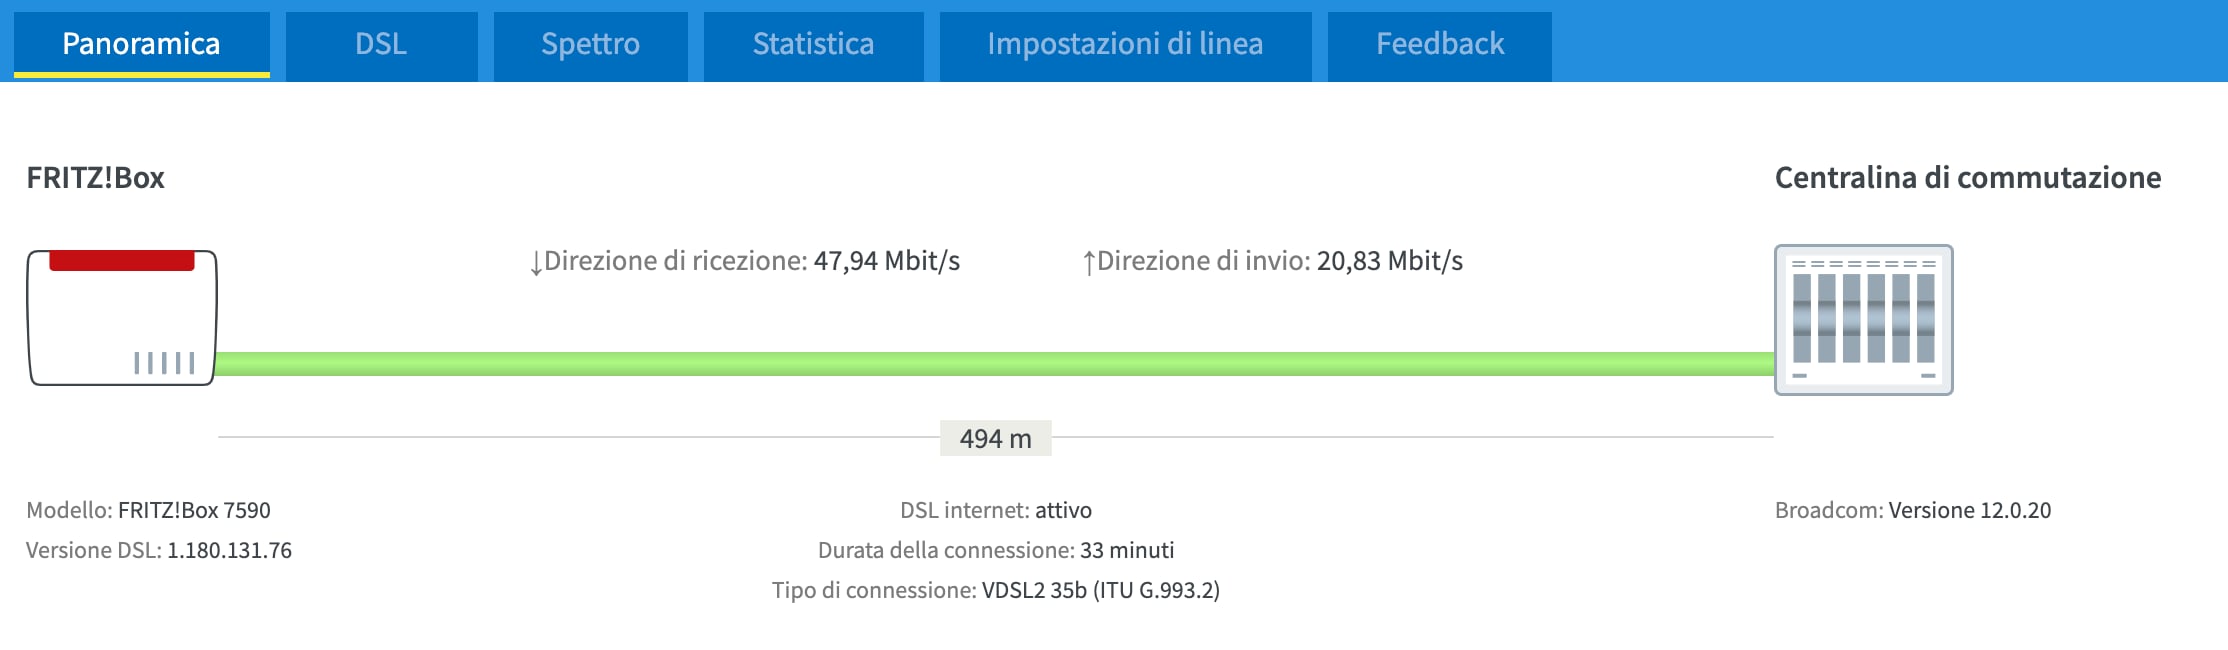Click the send rate 20,83 Mbit/s
2228x650 pixels.
coord(1390,261)
